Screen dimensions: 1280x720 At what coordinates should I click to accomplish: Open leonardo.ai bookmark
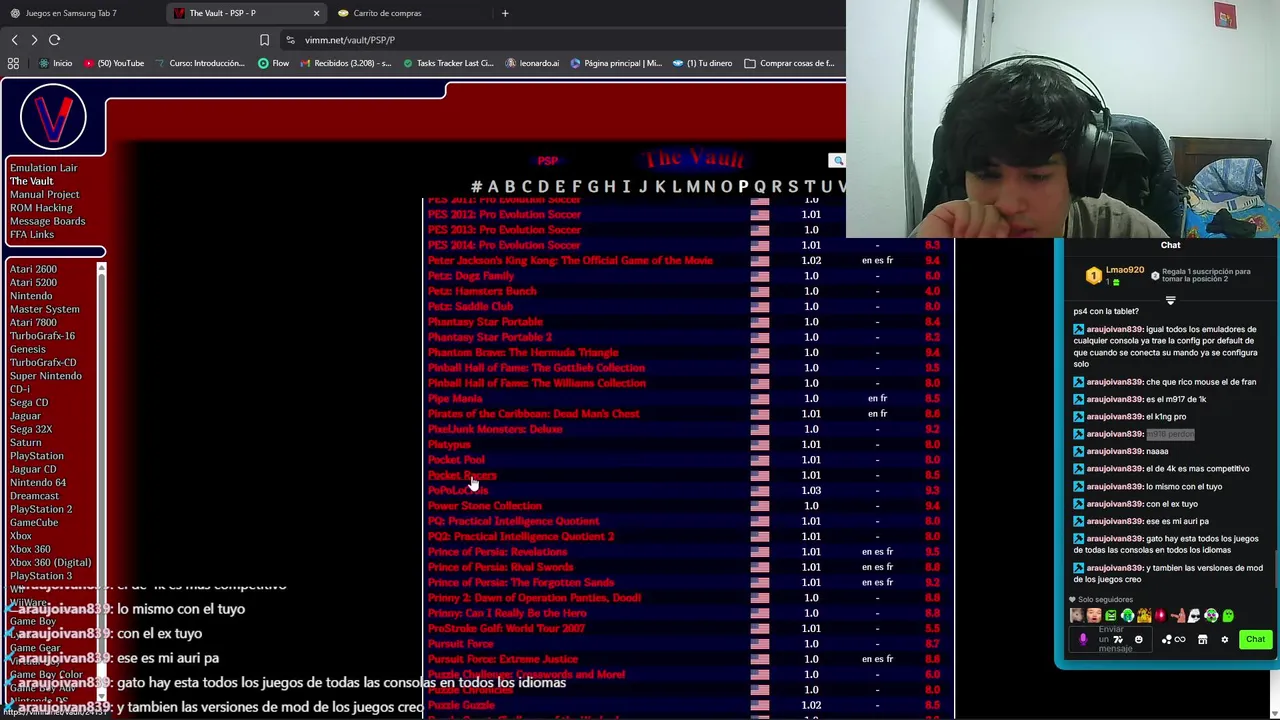pos(532,63)
